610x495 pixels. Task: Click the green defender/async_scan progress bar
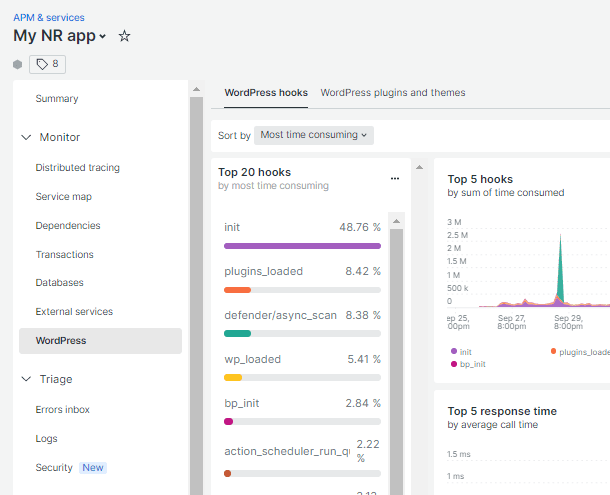[x=237, y=334]
